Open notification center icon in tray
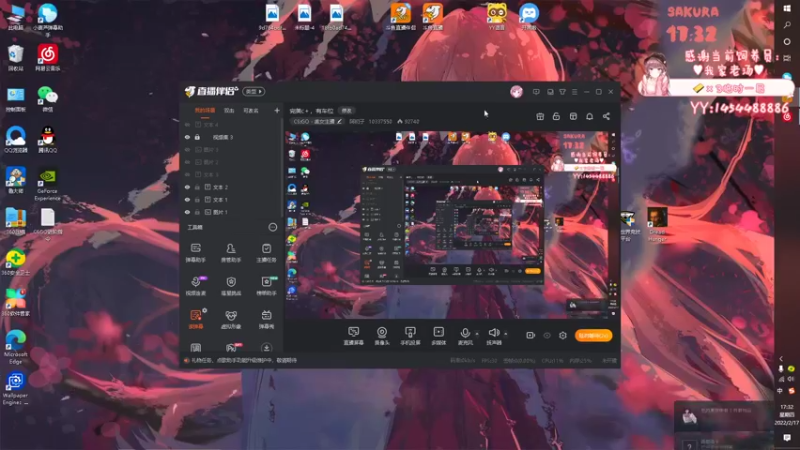Image resolution: width=800 pixels, height=450 pixels. click(x=787, y=437)
